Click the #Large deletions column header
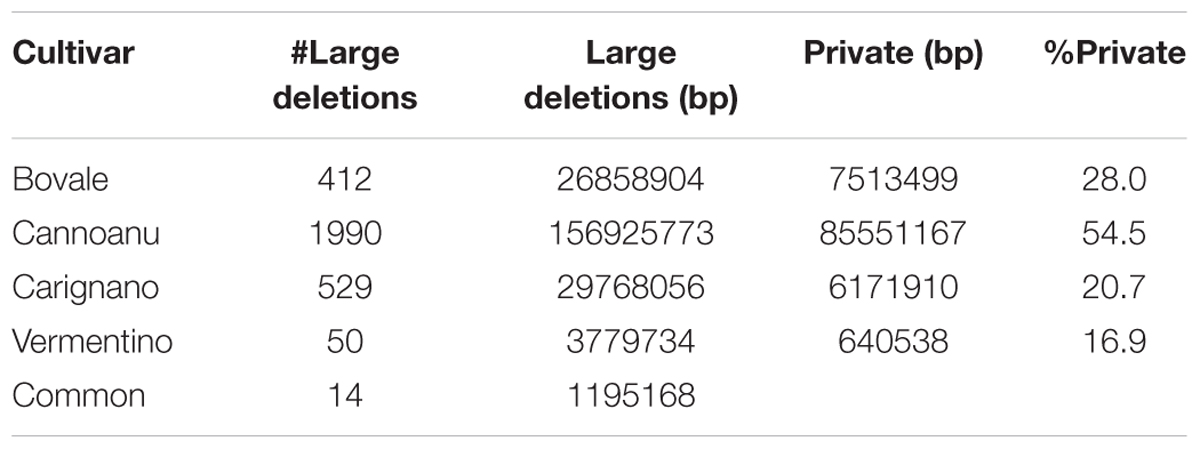 (x=345, y=76)
